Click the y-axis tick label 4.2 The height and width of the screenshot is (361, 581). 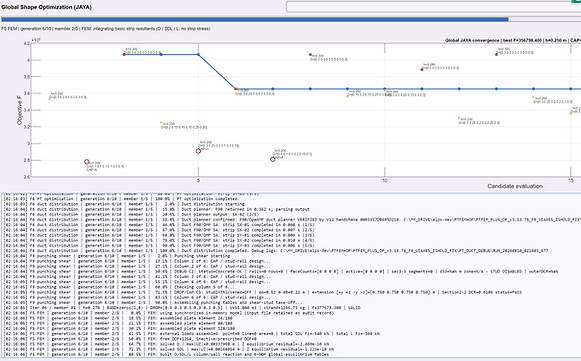coord(26,43)
